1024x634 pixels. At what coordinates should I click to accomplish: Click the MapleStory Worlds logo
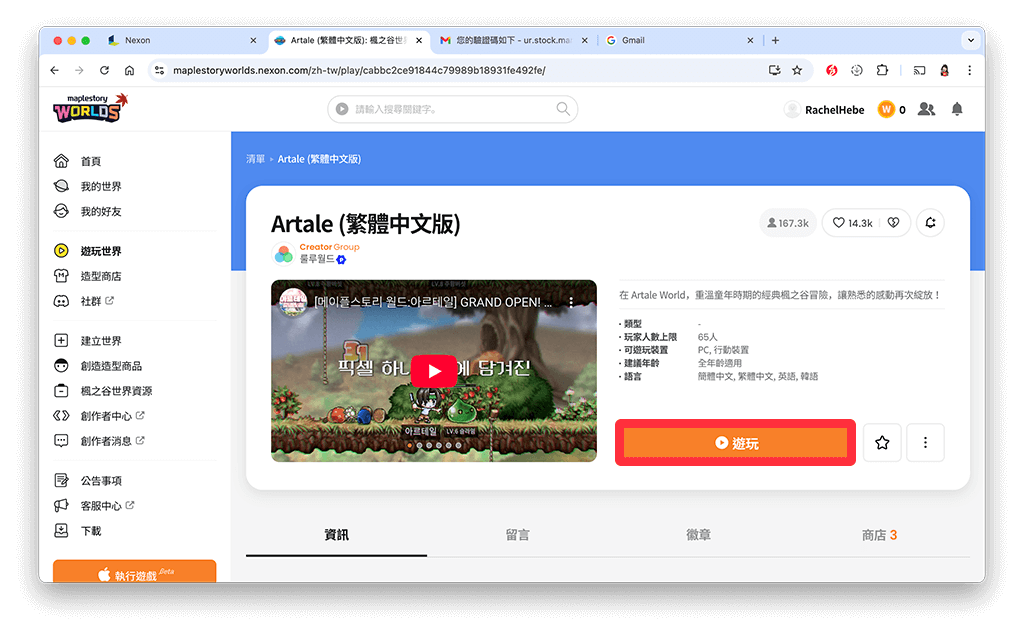tap(90, 108)
